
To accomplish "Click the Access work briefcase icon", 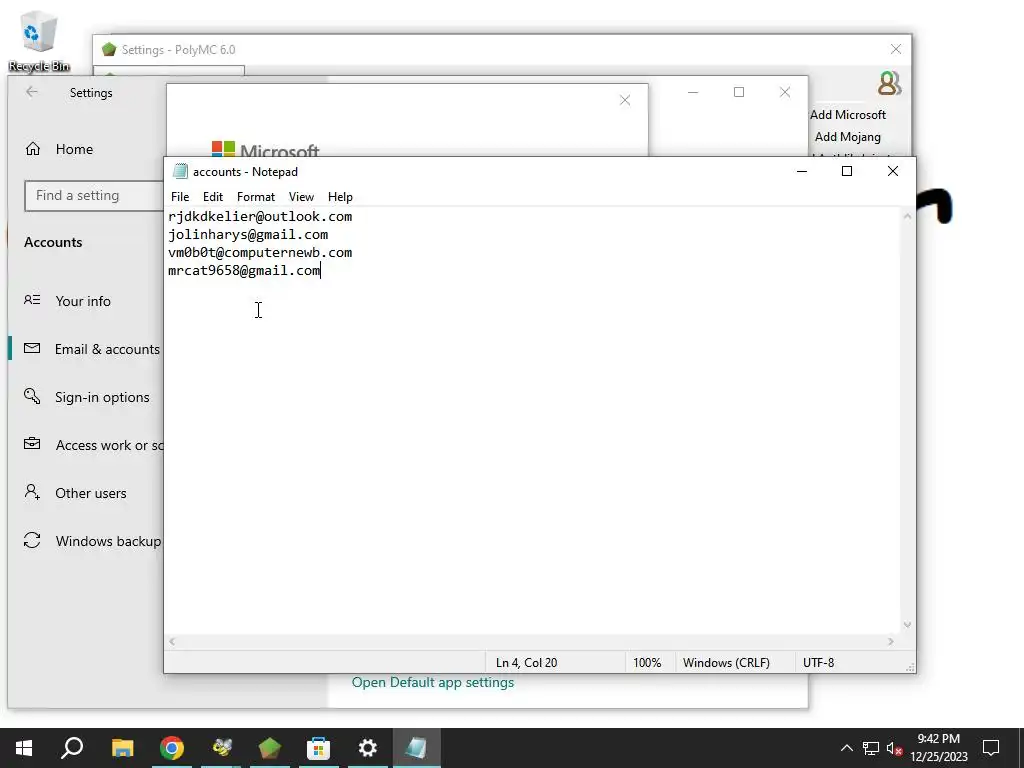I will [32, 443].
